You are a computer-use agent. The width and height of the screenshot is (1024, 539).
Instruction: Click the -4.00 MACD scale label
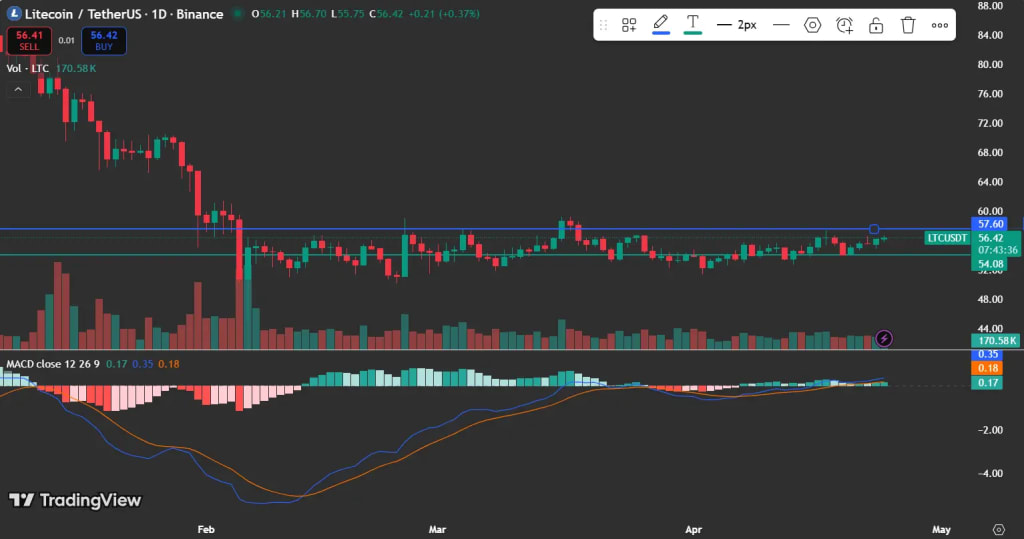pos(990,473)
